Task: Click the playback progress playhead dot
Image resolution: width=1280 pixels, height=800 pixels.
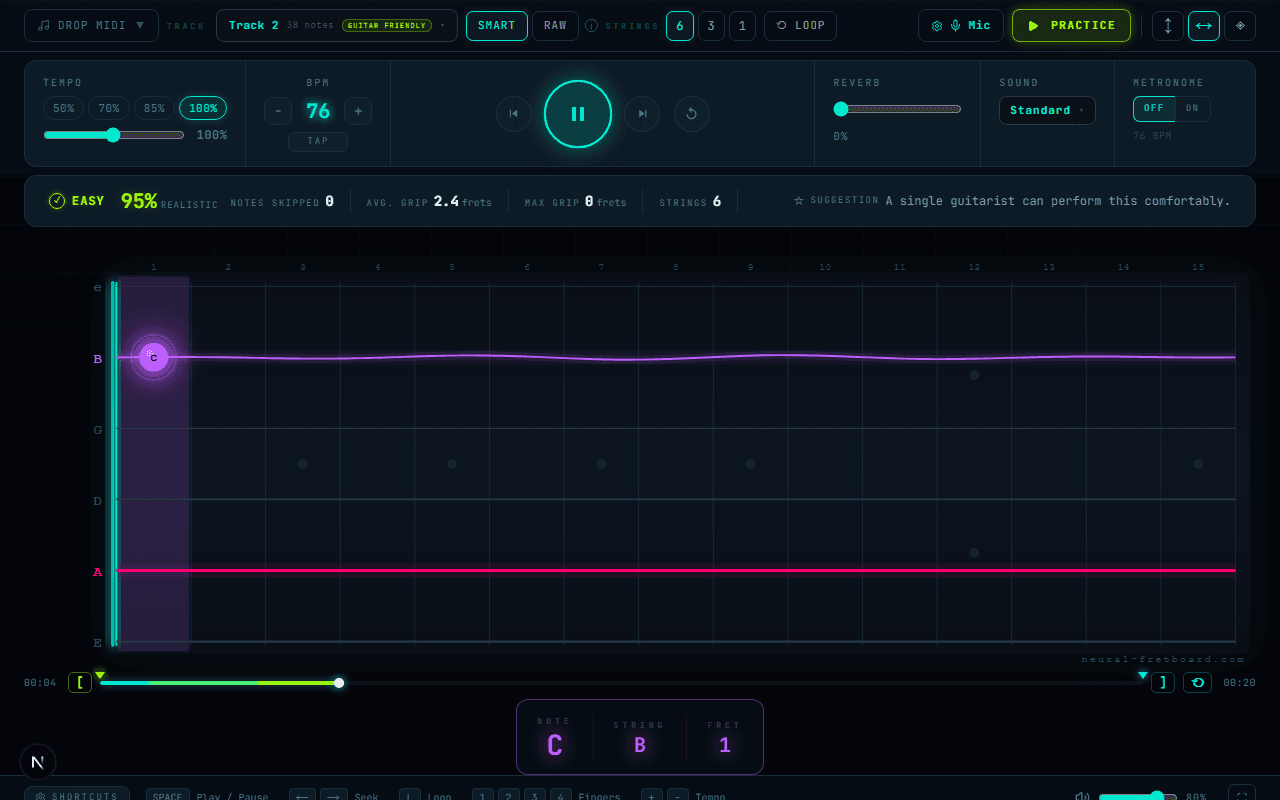Action: pyautogui.click(x=339, y=683)
